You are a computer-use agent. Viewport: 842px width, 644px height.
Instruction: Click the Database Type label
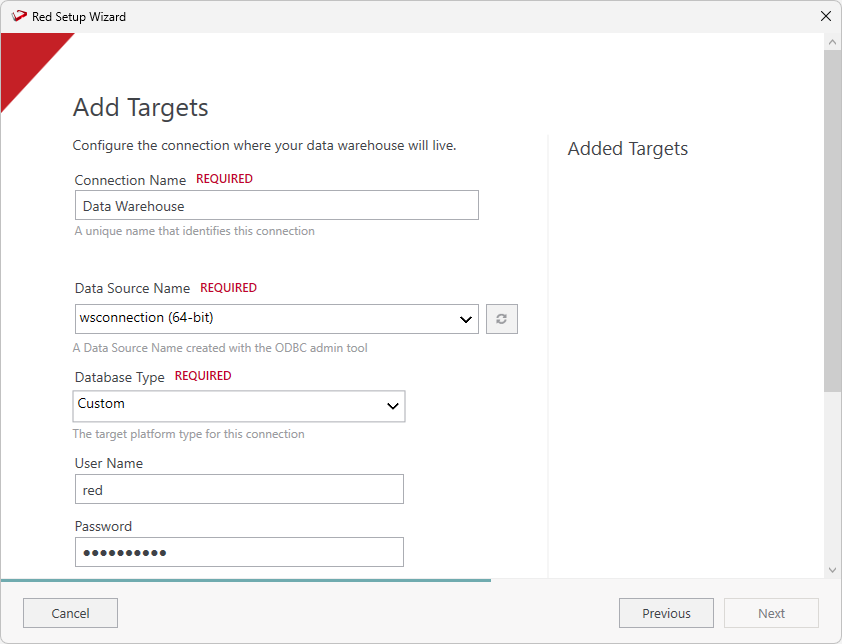[120, 377]
